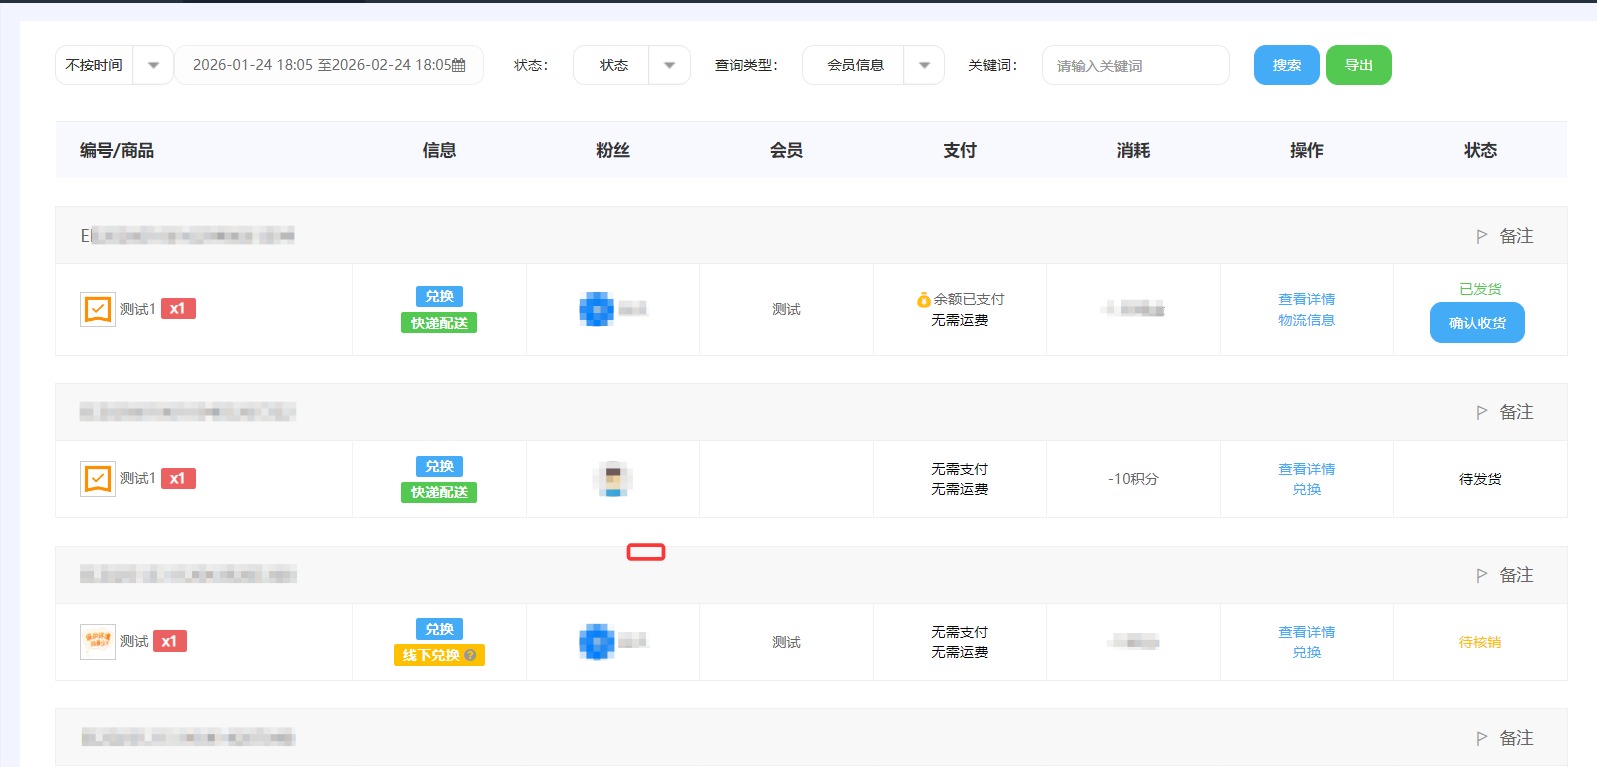
Task: Click 快递配送 tag in the 待发货 order row
Action: tap(439, 492)
